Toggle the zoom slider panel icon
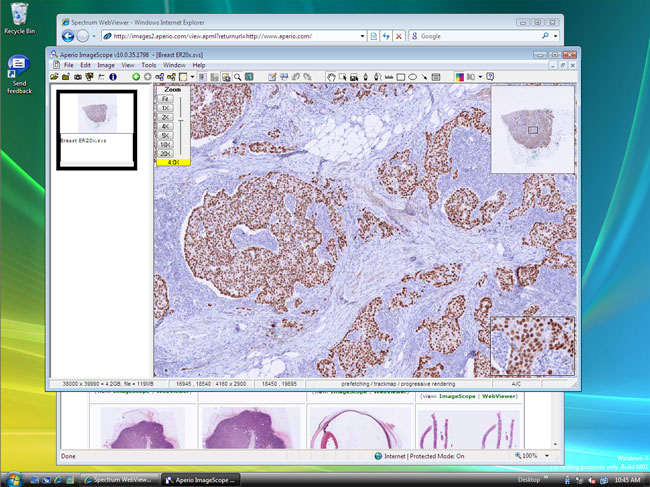Screen dimensions: 650x487 tap(214, 77)
